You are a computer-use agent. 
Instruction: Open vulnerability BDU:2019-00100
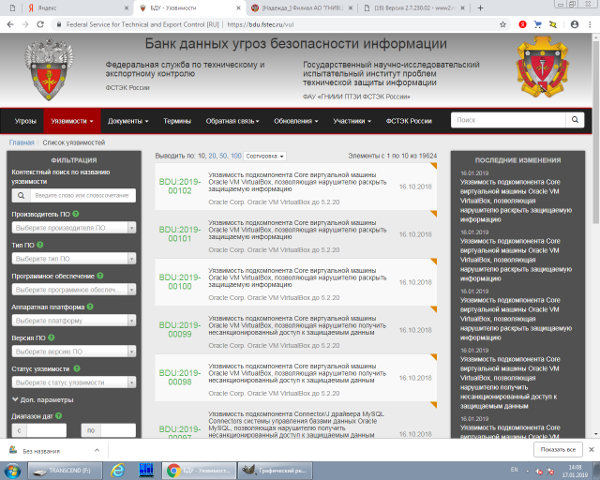[x=179, y=282]
